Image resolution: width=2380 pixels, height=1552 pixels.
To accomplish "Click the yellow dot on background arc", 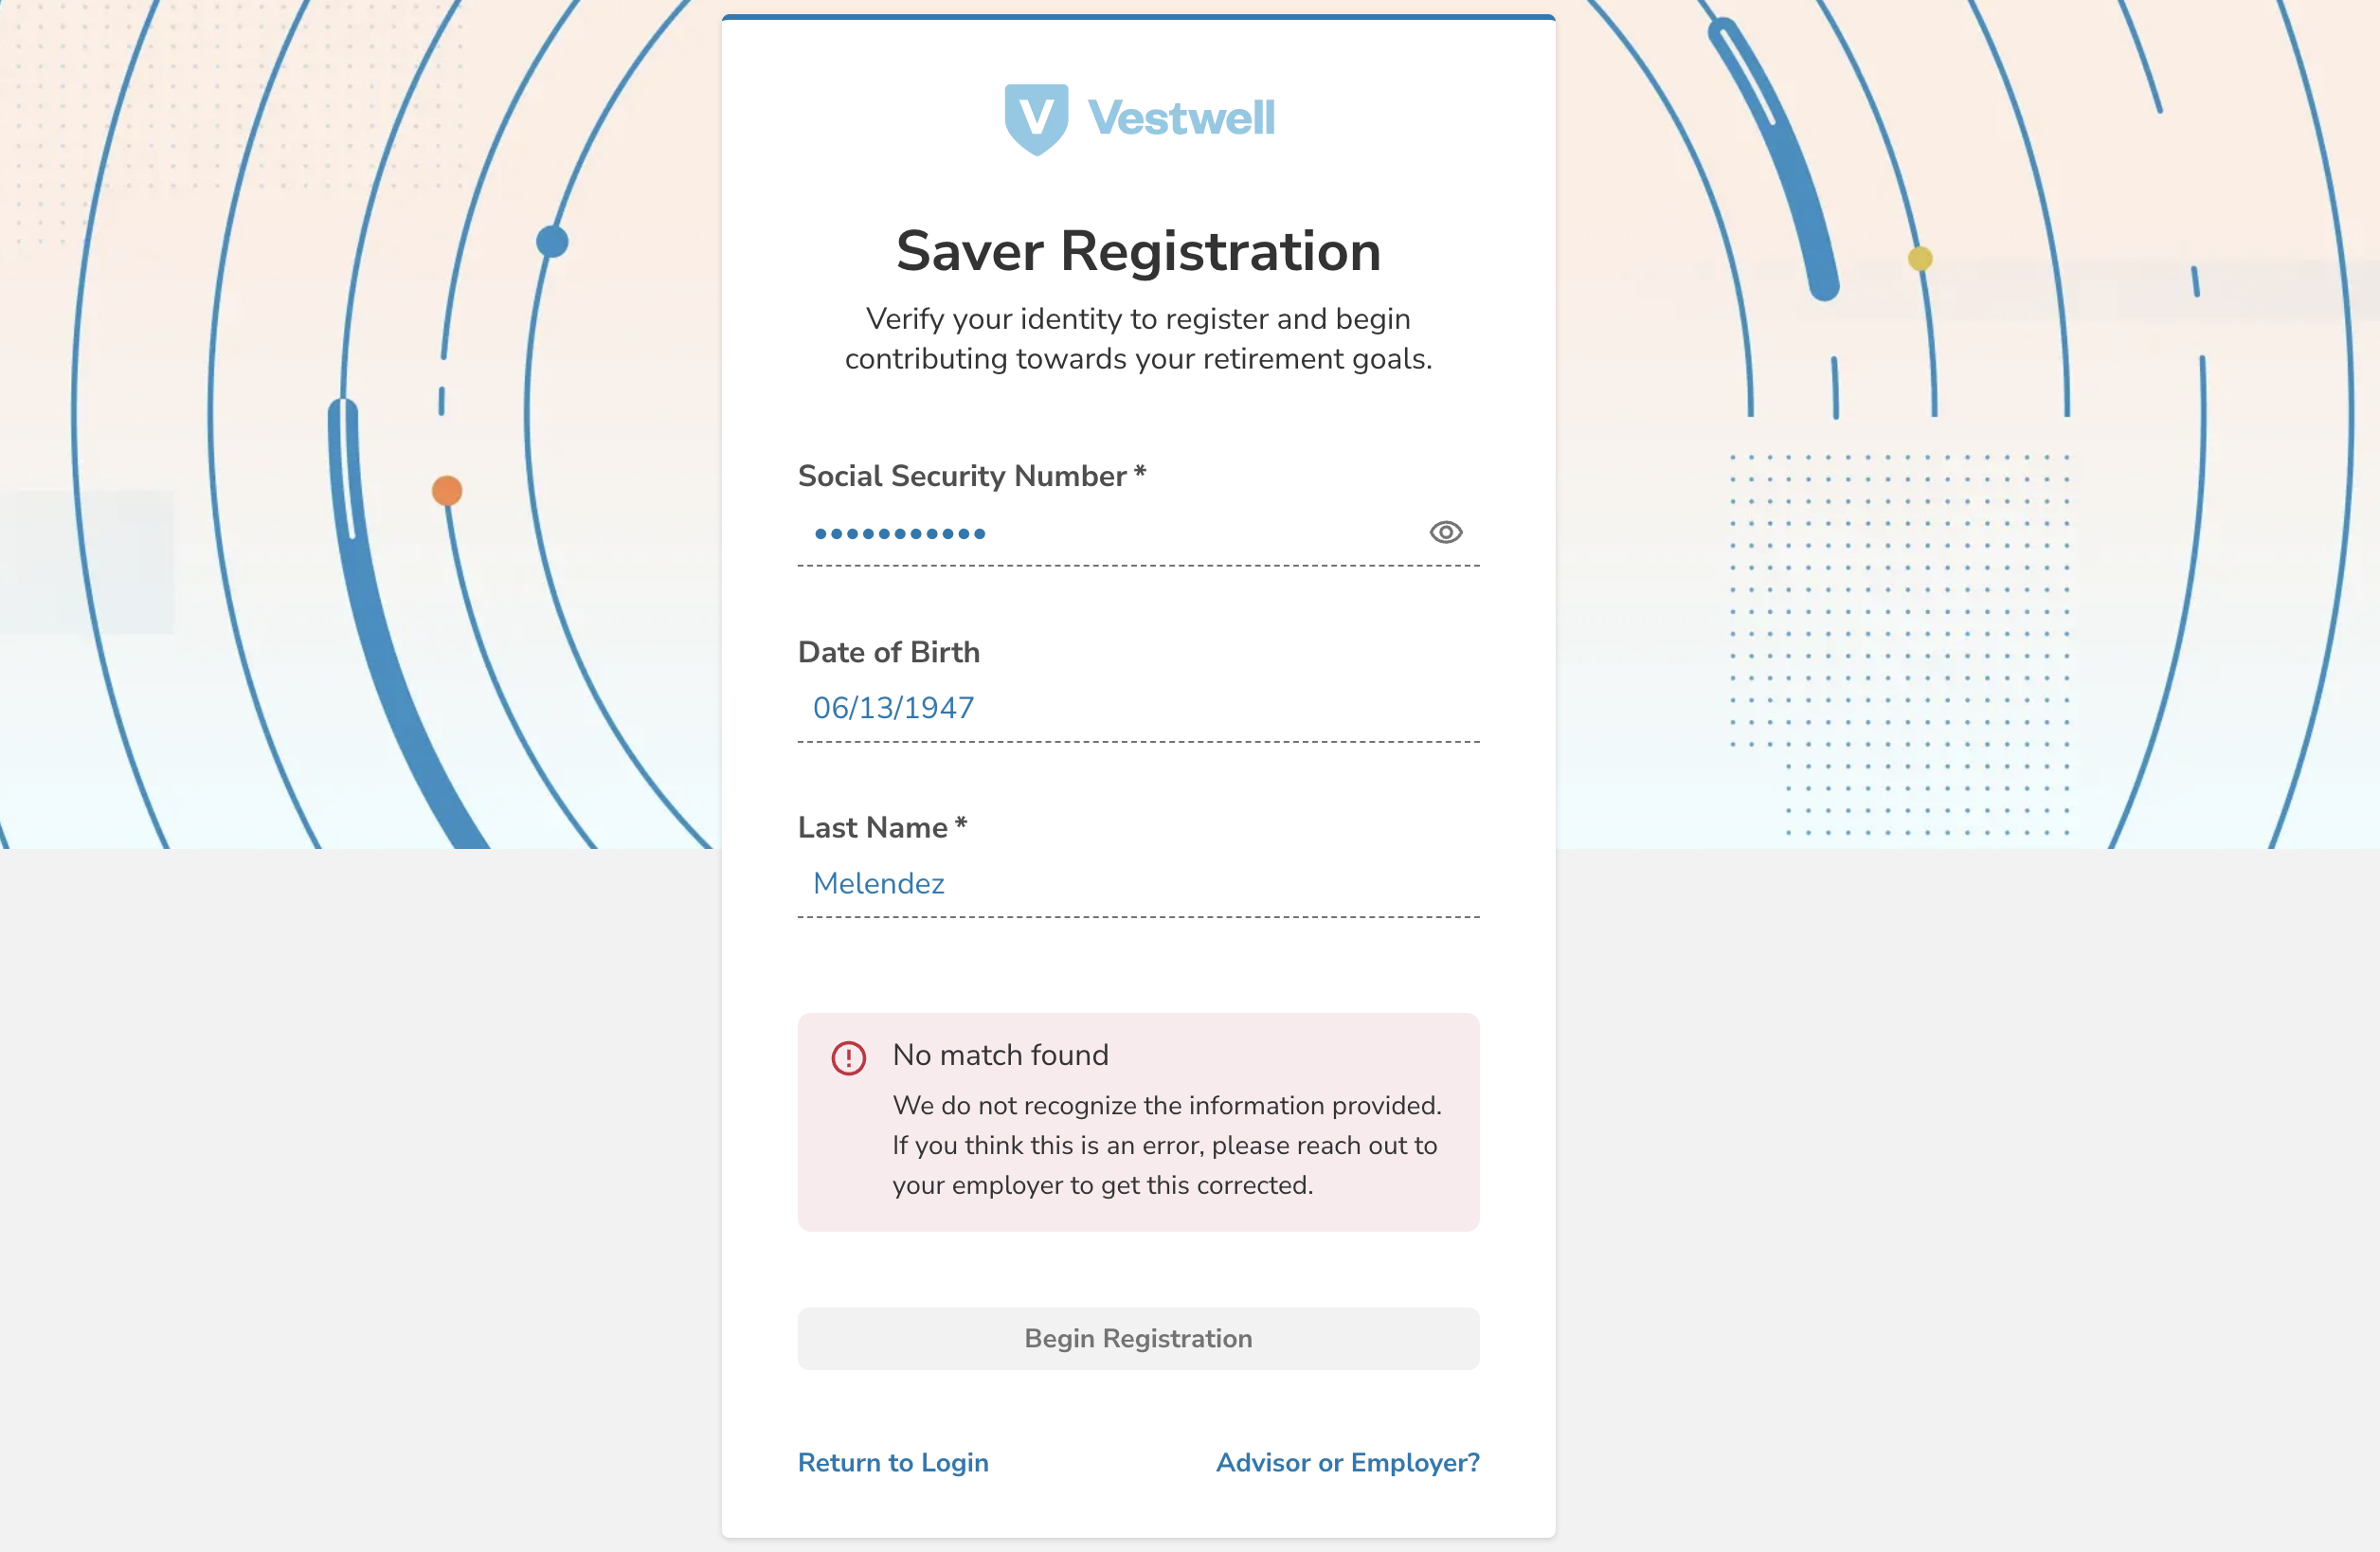I will pyautogui.click(x=1919, y=258).
